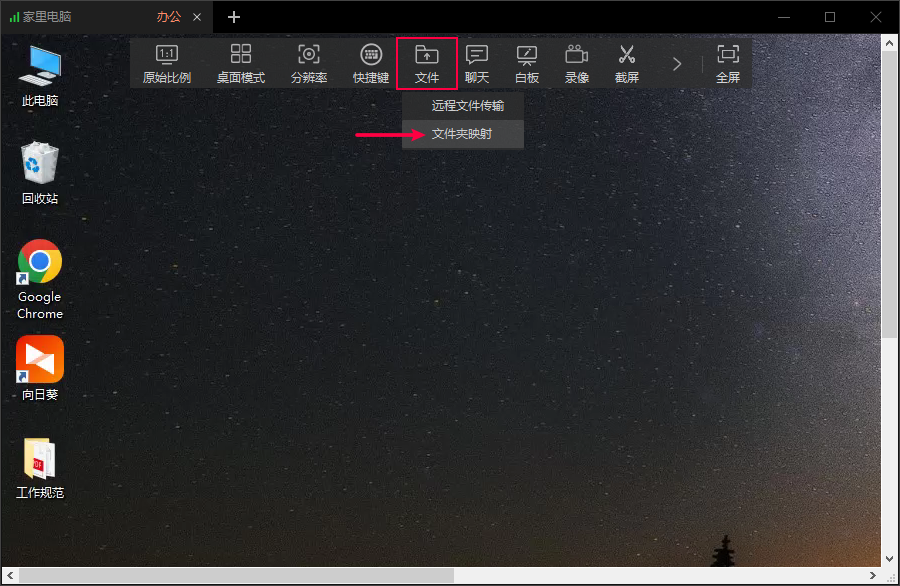Expand more toolbar options with right chevron

tap(677, 64)
